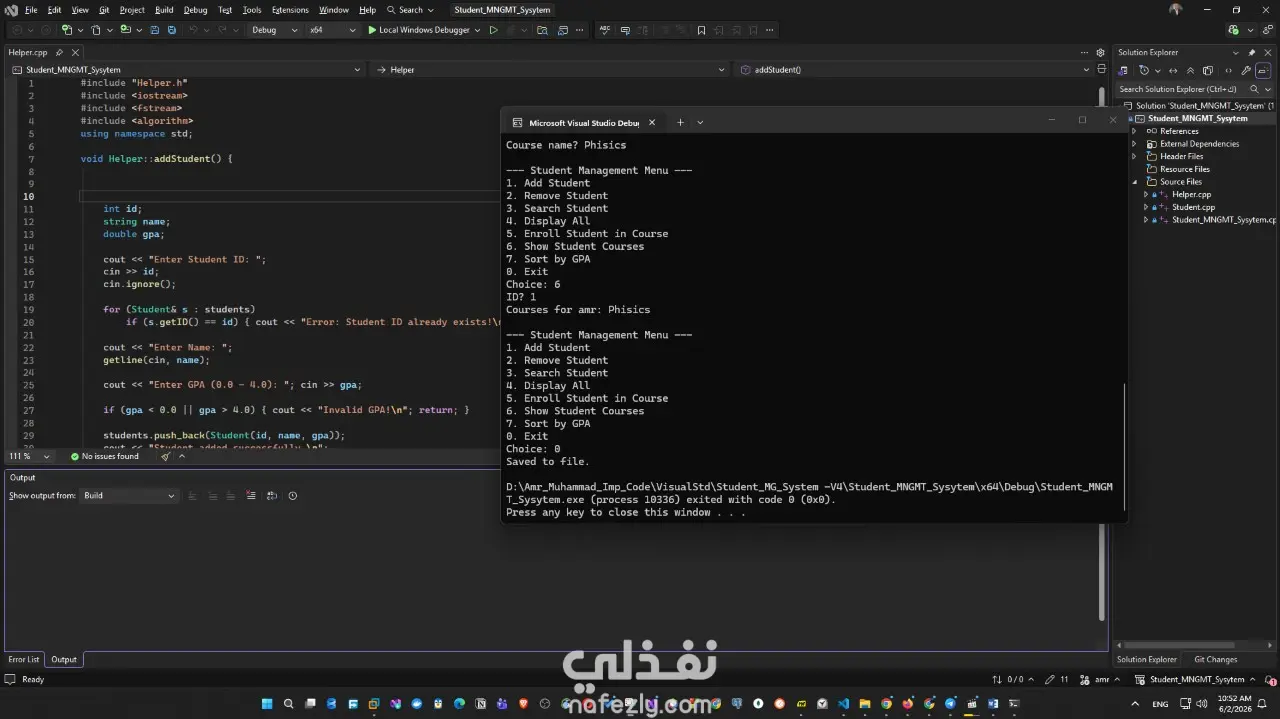
Task: Select Student.cpp in Solution Explorer
Action: click(1193, 207)
